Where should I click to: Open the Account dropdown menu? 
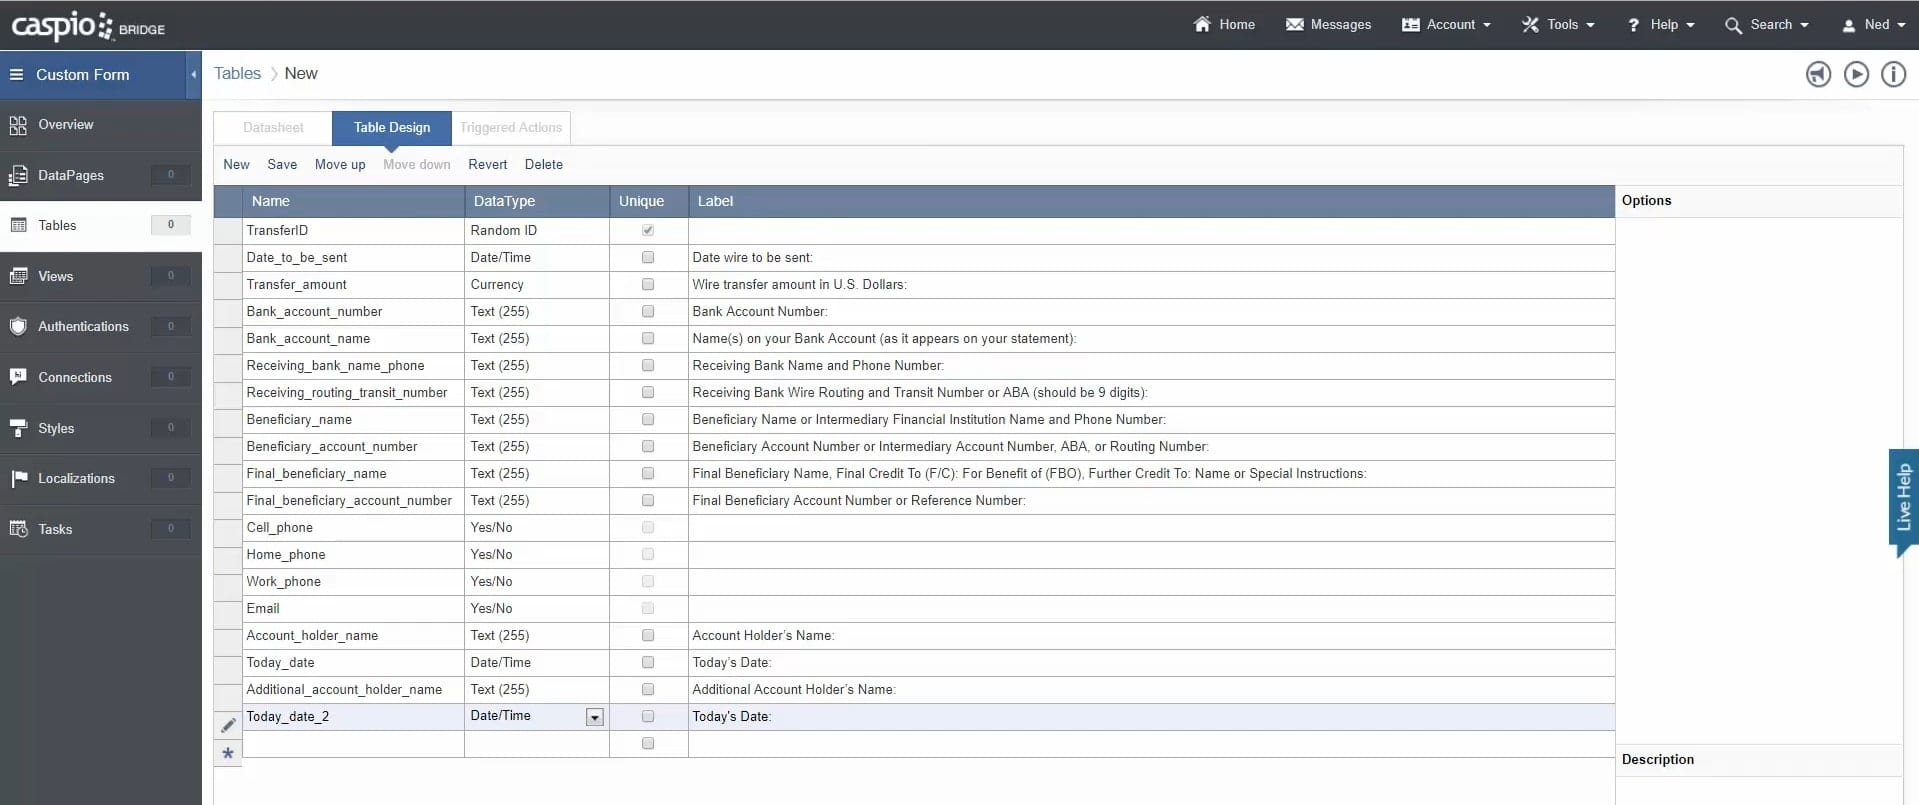tap(1446, 25)
